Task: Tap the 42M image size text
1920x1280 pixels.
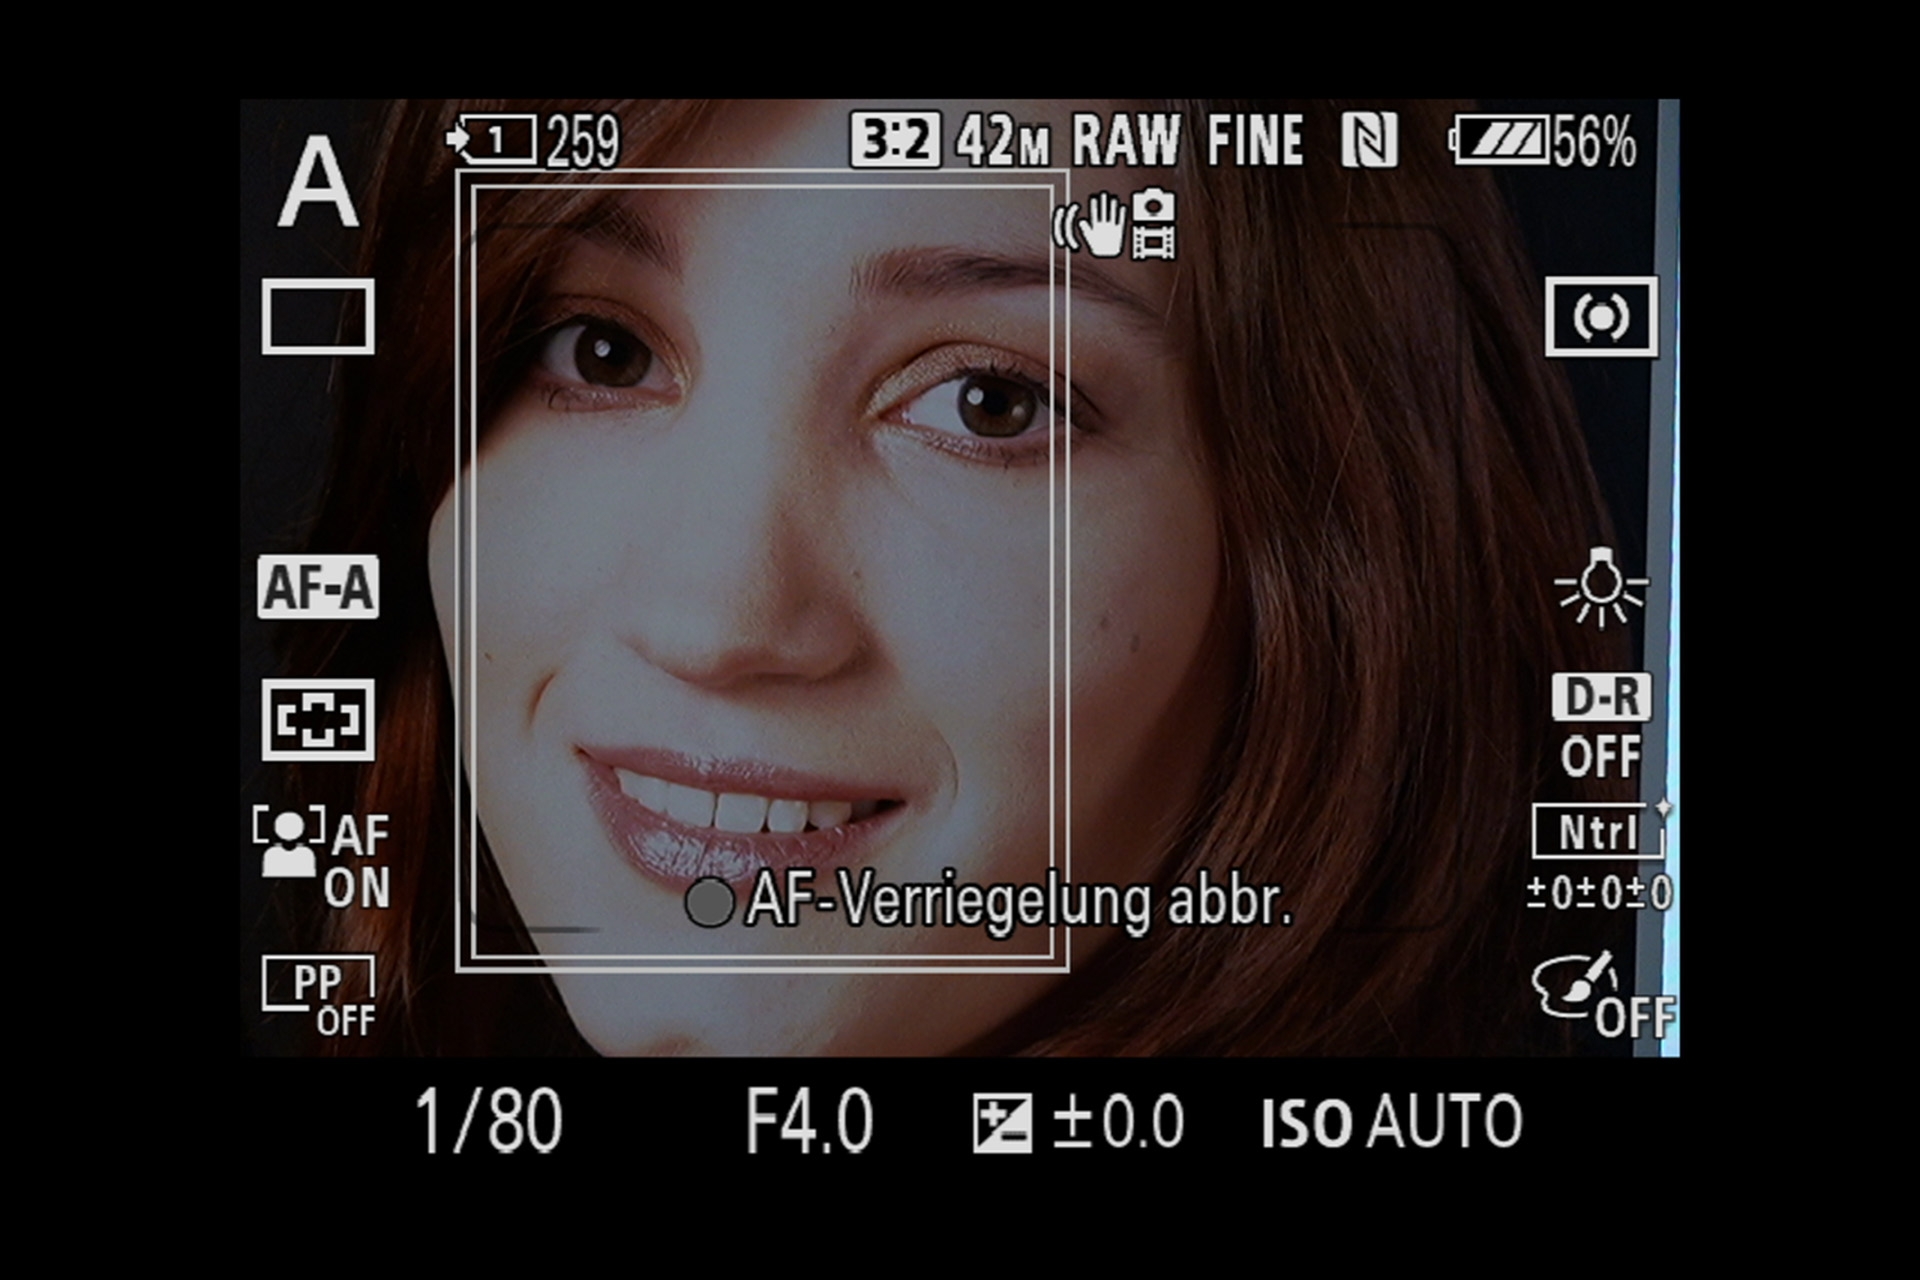Action: coord(1003,141)
